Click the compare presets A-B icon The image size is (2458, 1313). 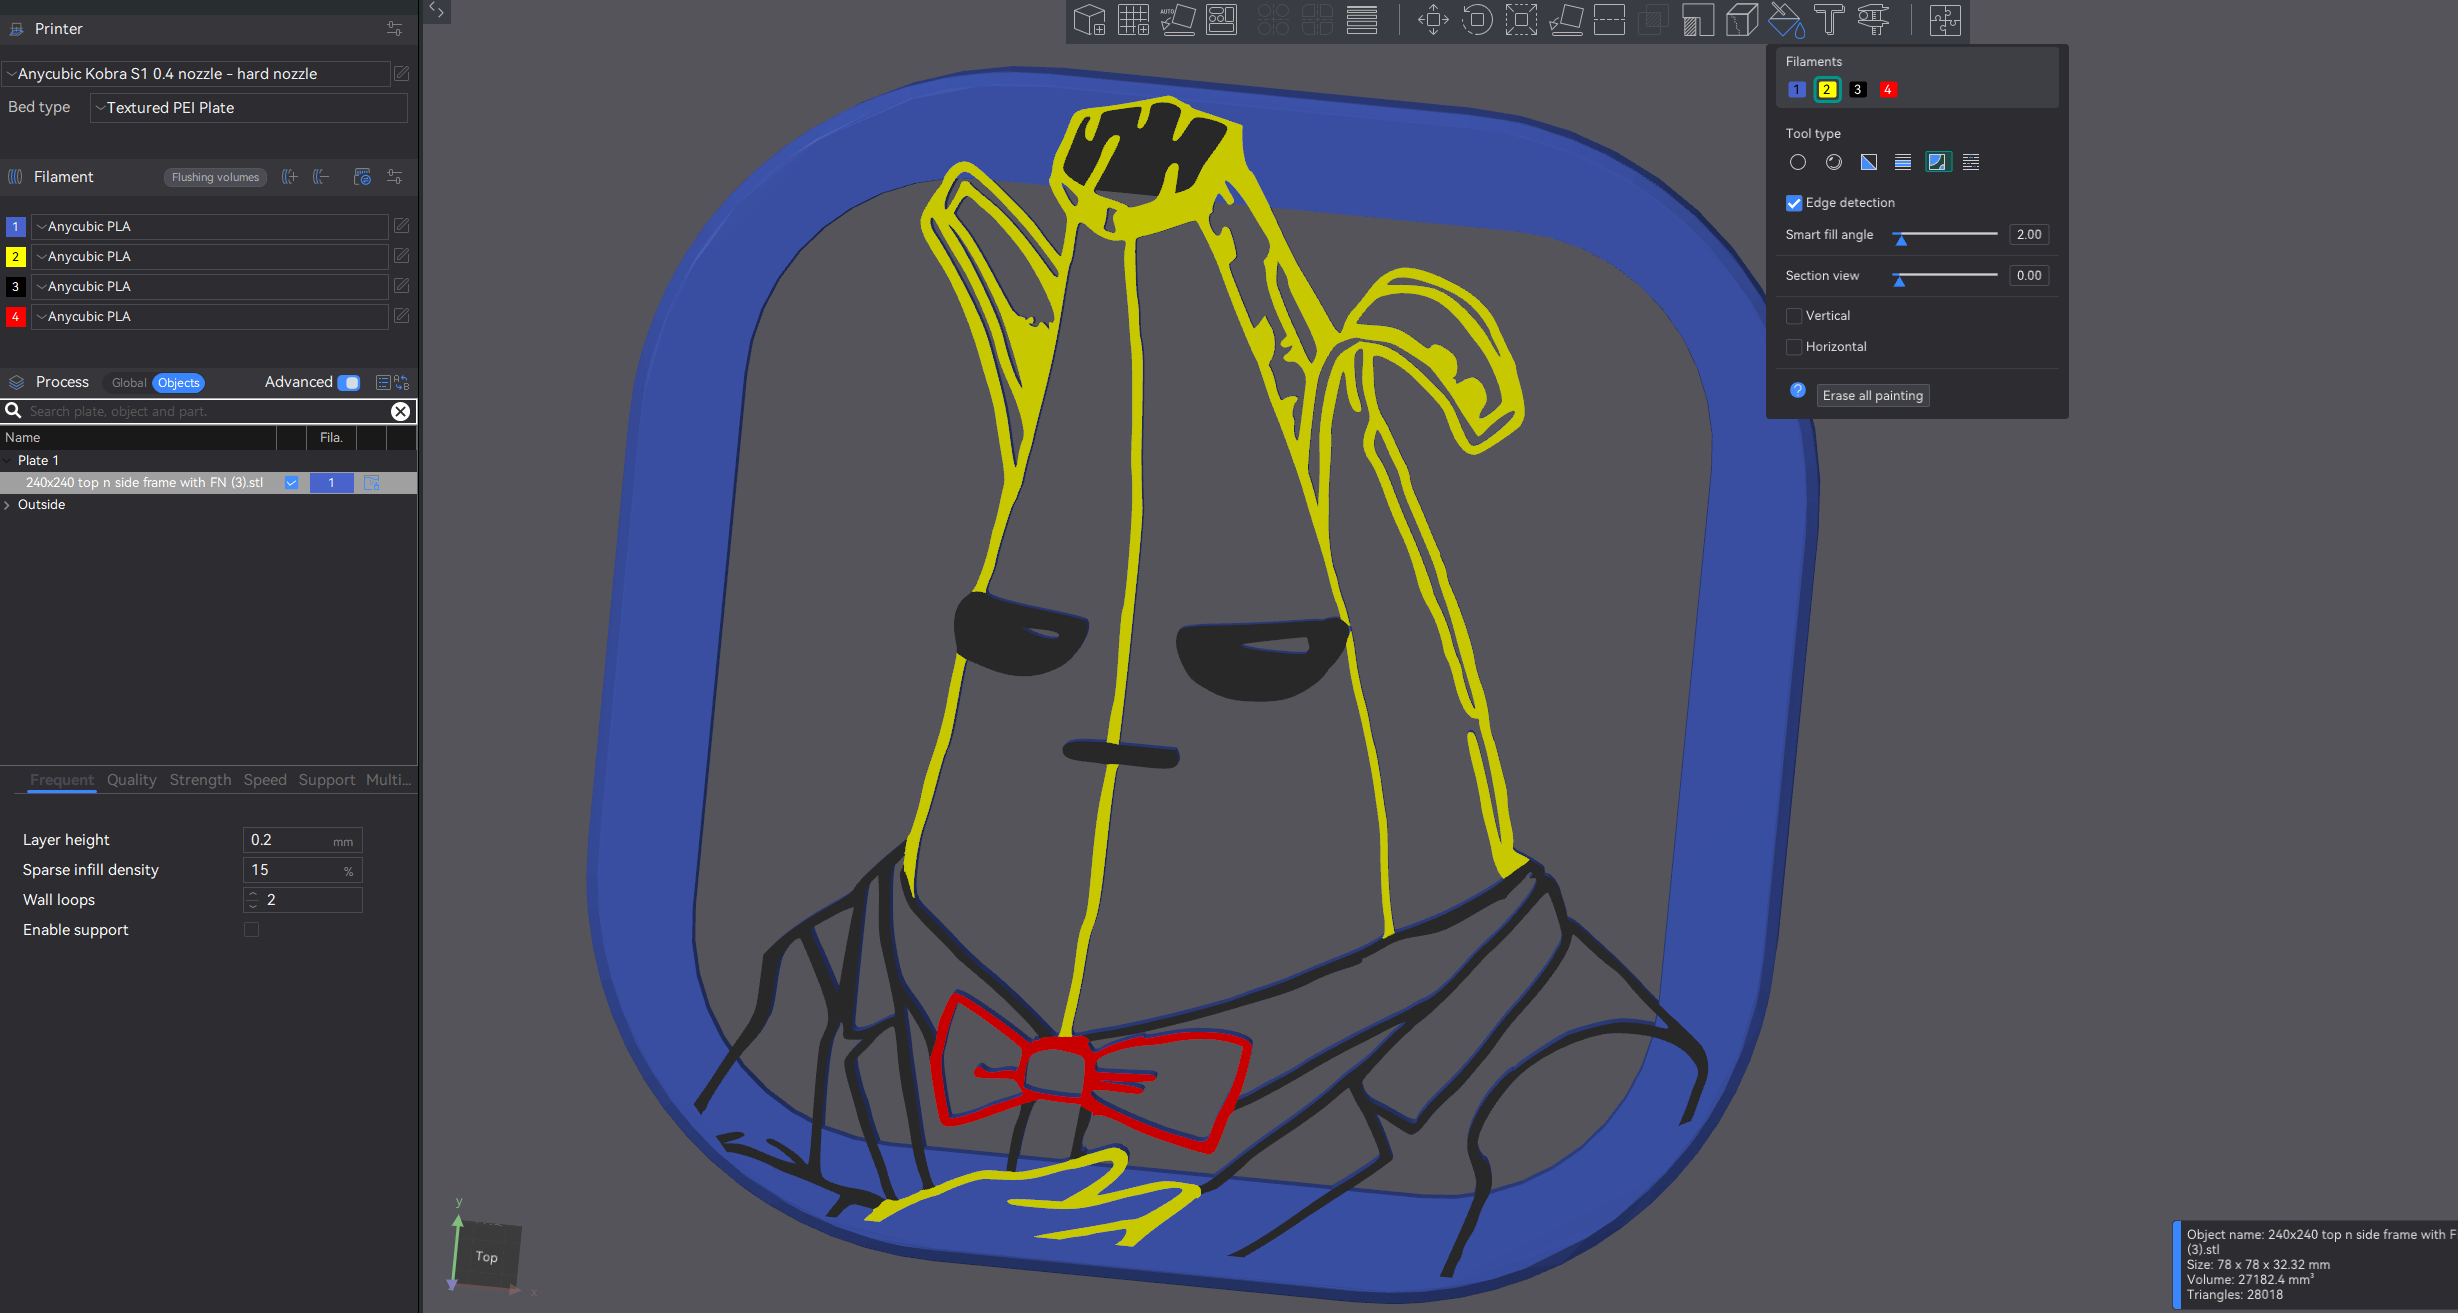click(x=402, y=383)
